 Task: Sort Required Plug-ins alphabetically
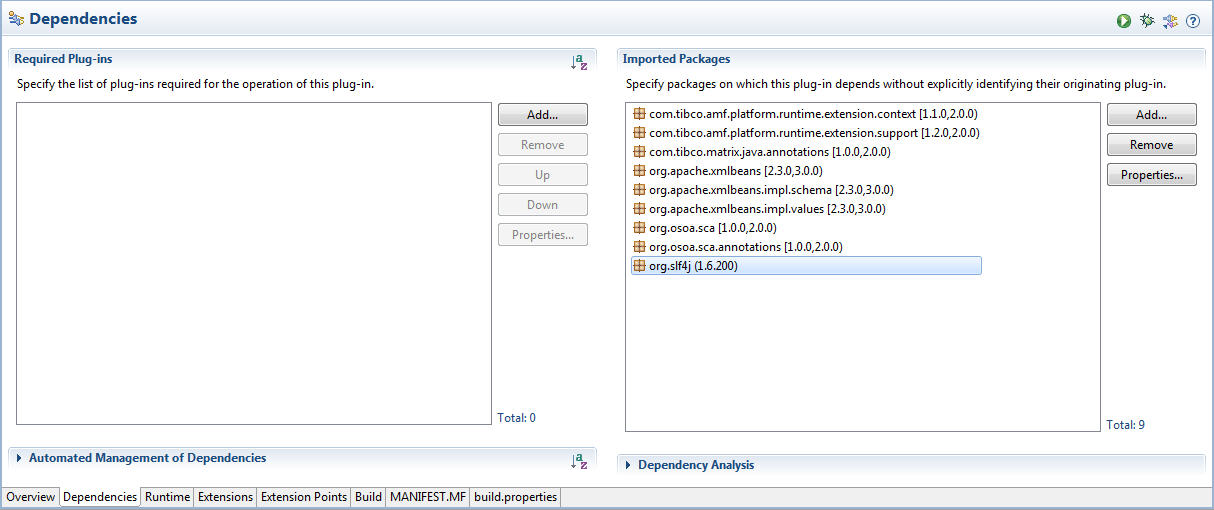[x=579, y=61]
